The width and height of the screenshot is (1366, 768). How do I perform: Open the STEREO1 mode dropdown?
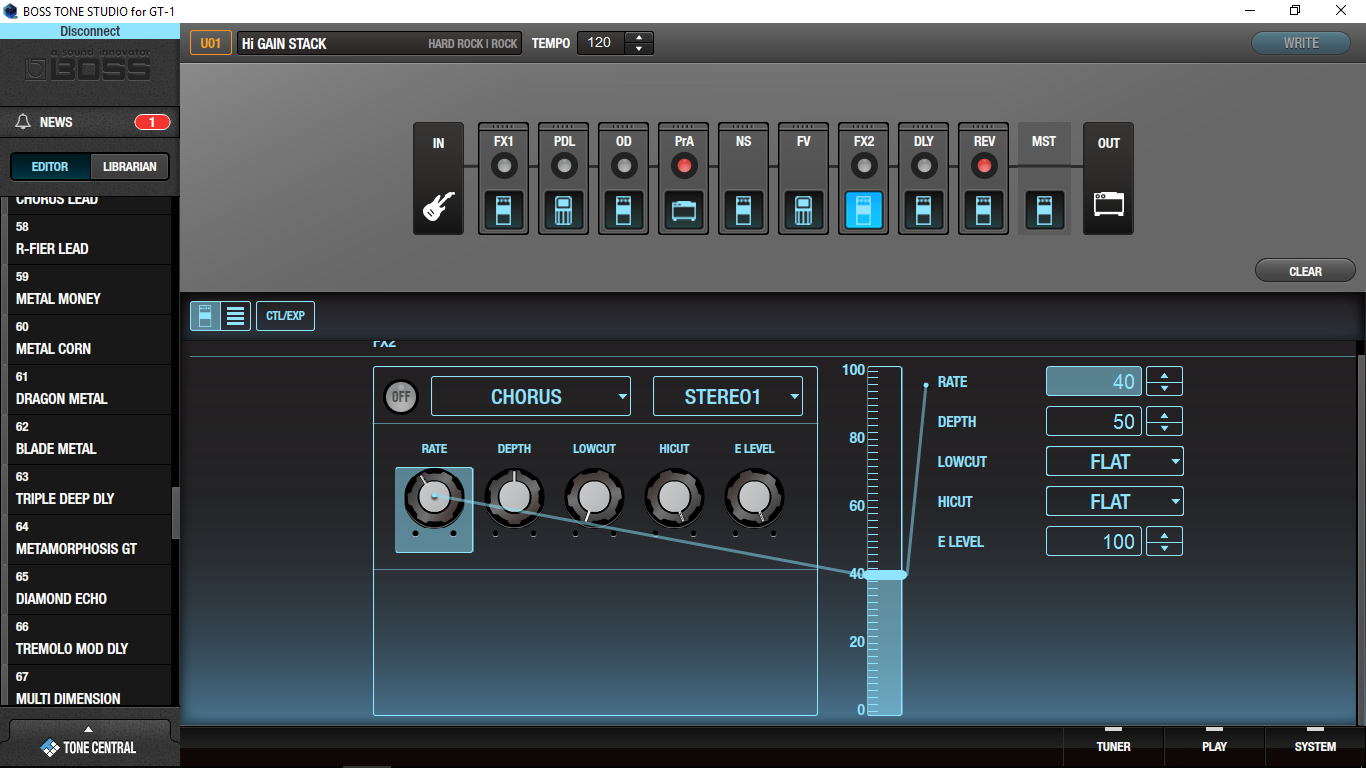point(728,396)
